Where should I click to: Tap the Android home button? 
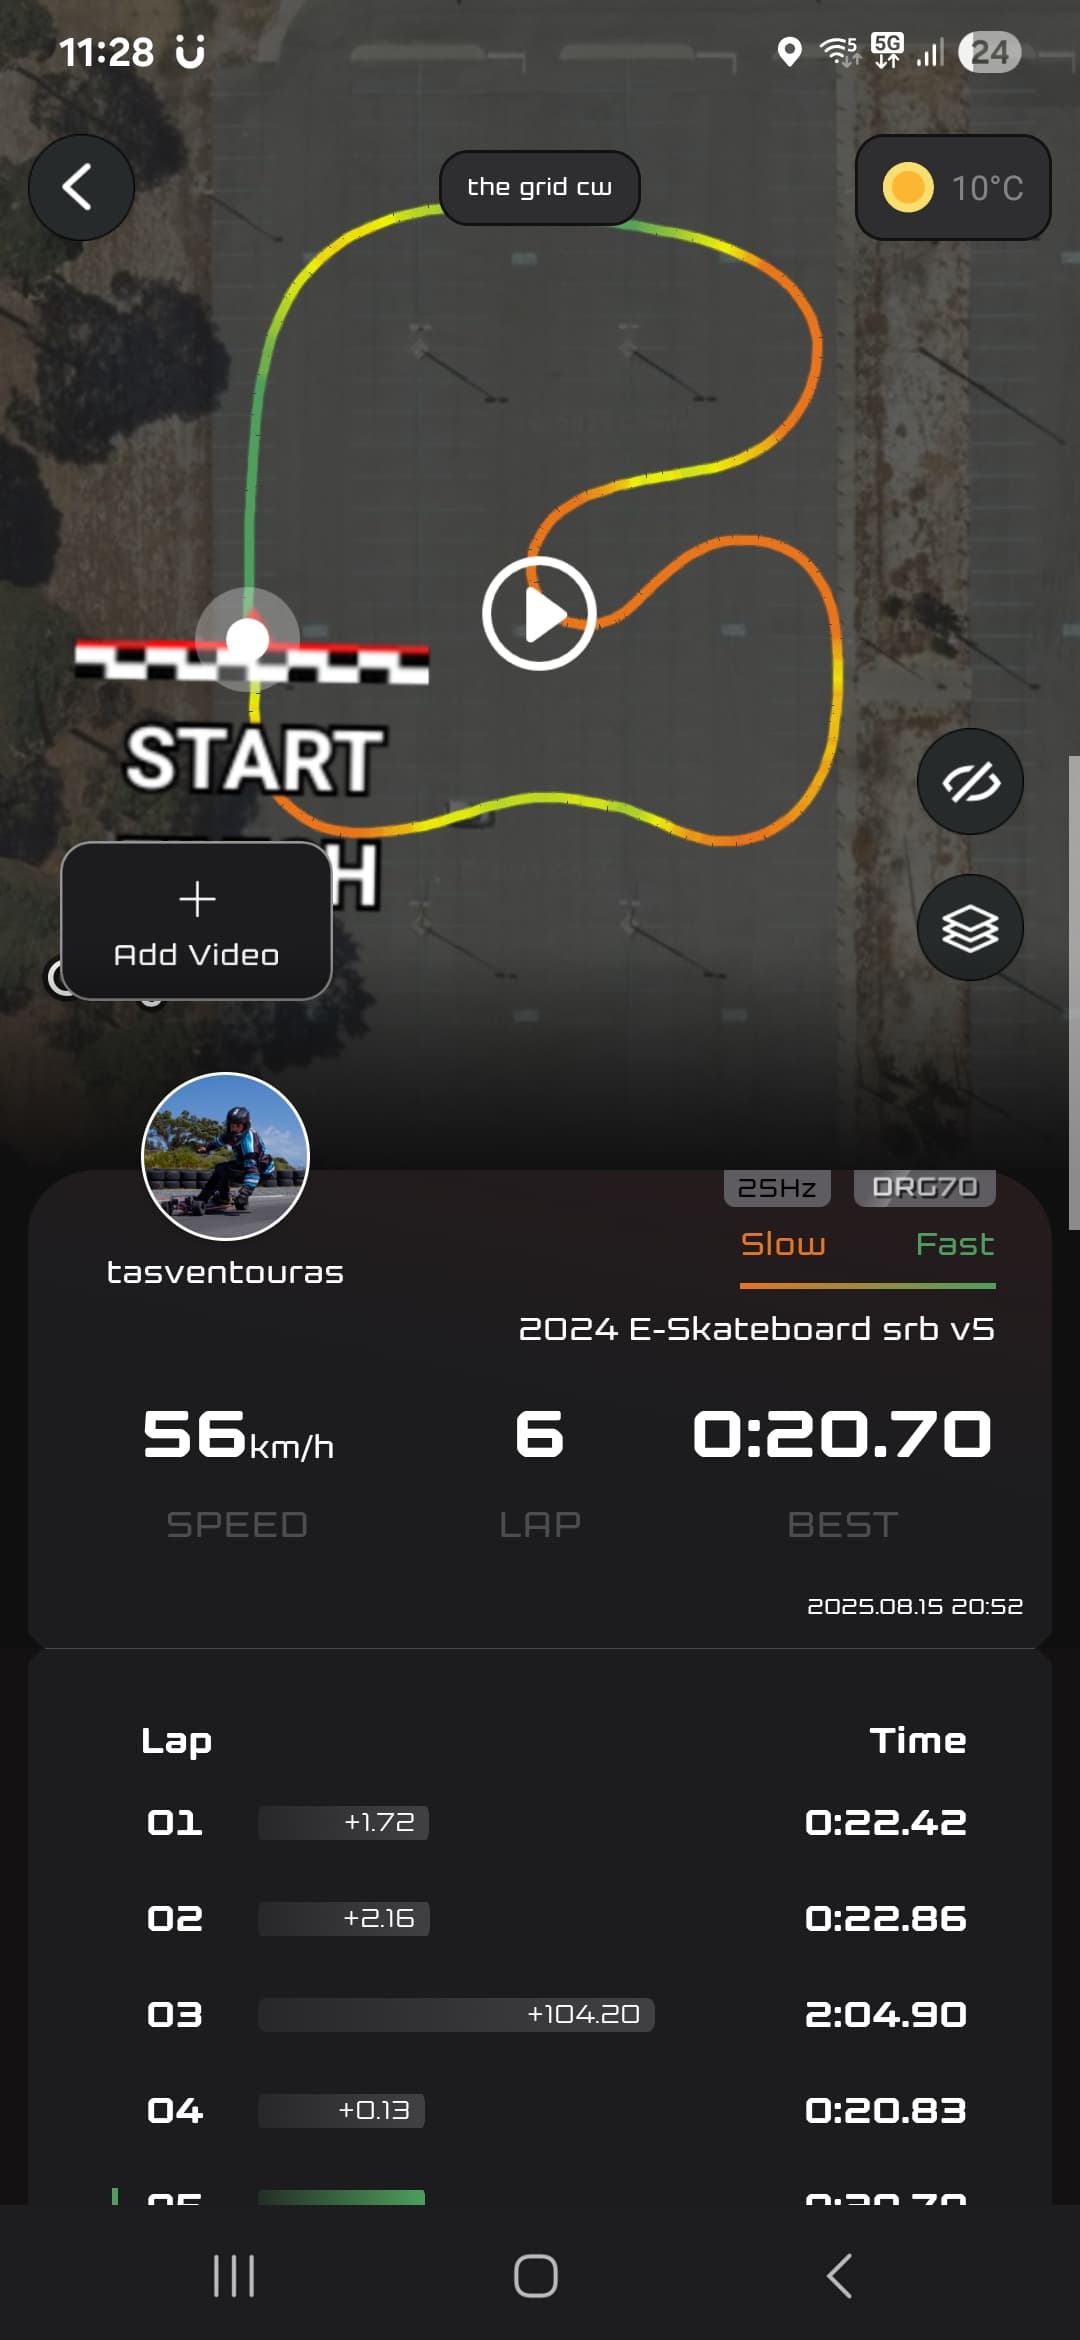click(536, 2276)
